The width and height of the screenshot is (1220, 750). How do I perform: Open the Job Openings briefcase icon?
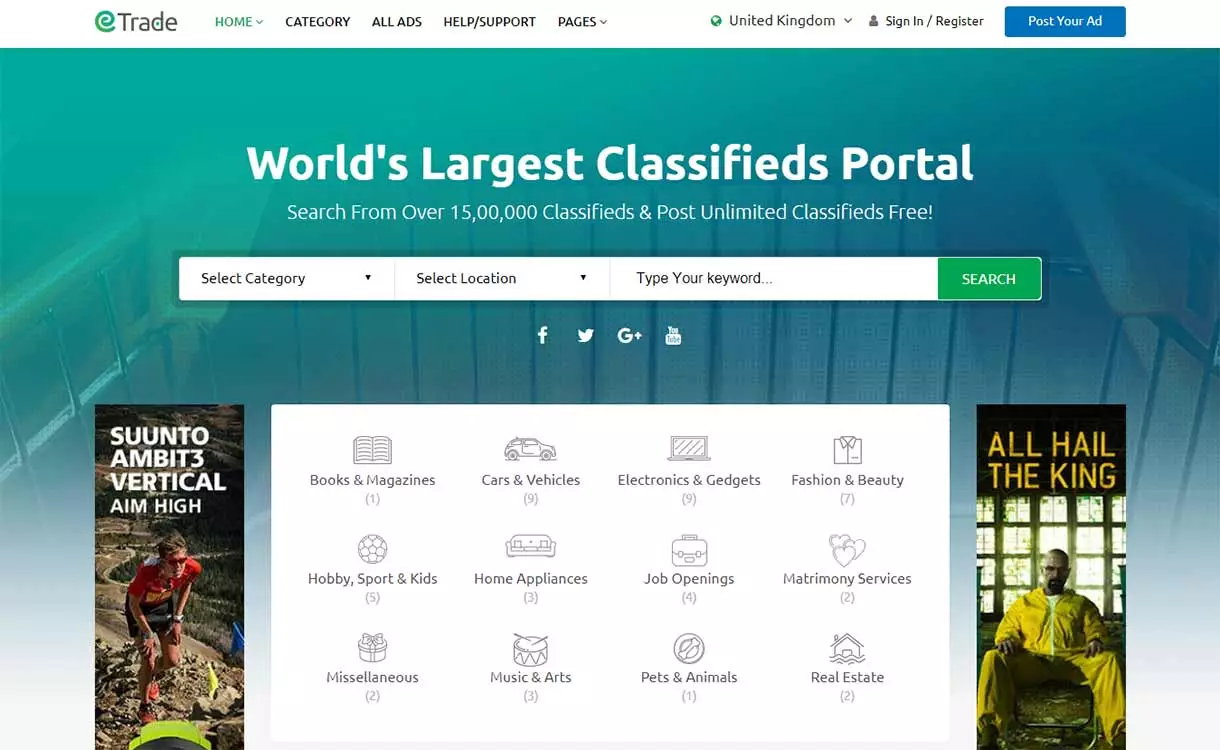(688, 548)
